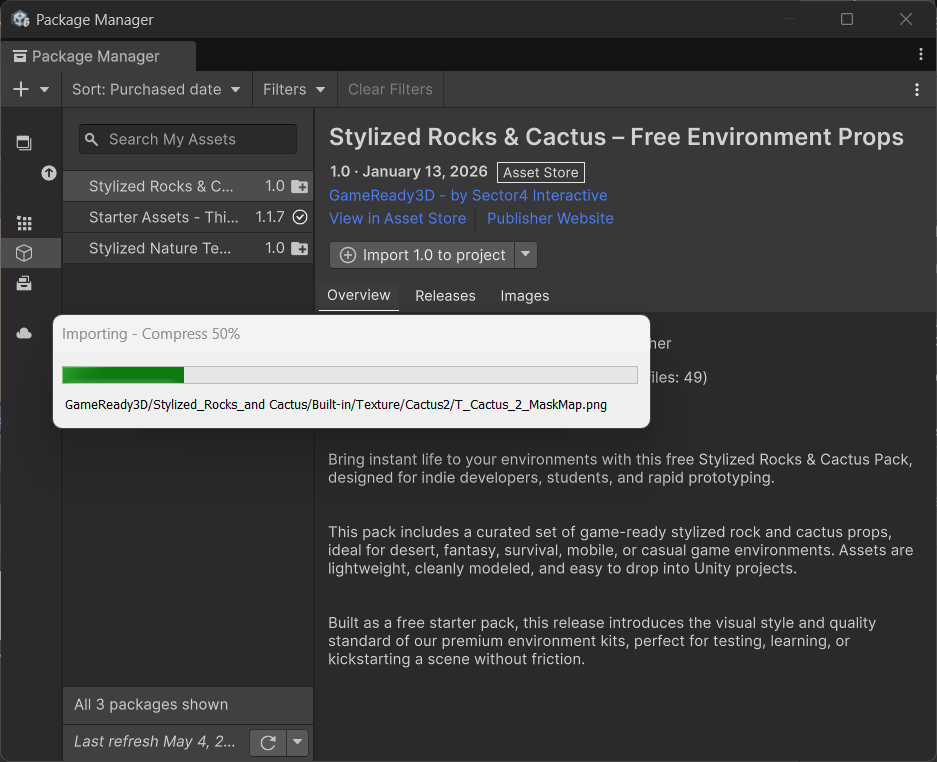Image resolution: width=937 pixels, height=762 pixels.
Task: Open the Built-in packages sidebar icon
Action: coord(24,283)
